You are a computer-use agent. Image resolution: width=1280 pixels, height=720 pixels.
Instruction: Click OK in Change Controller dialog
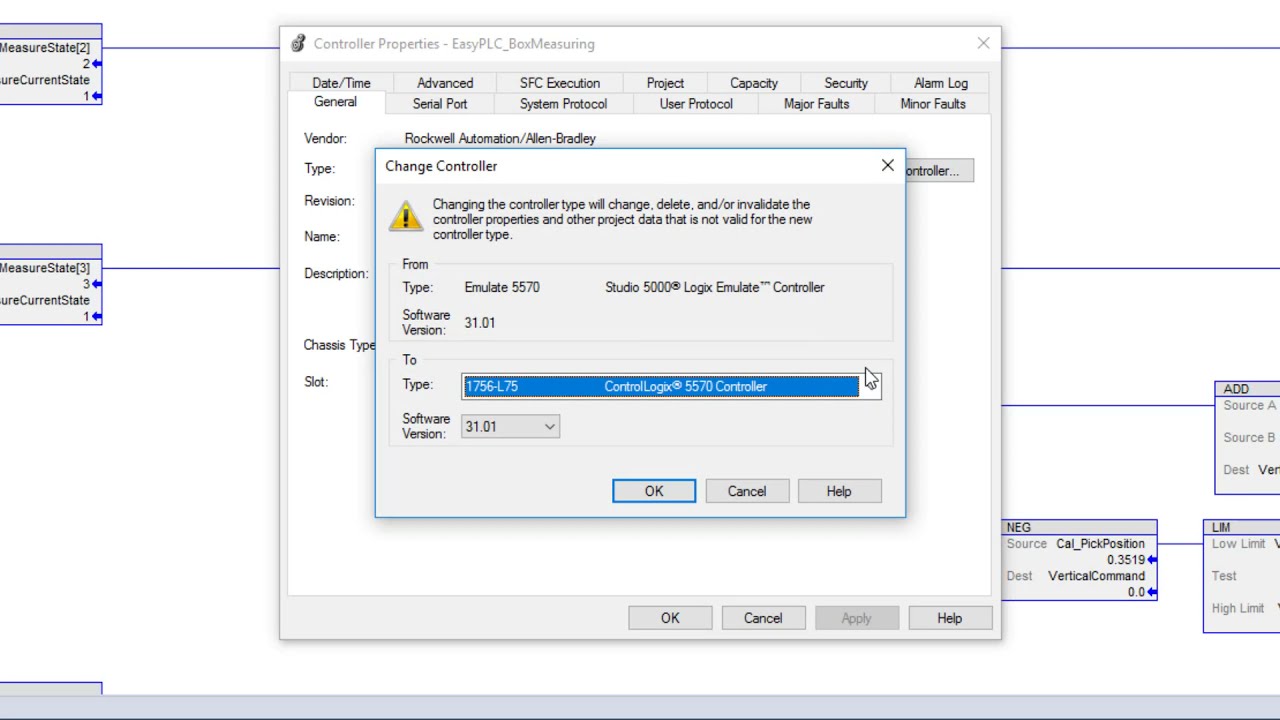[654, 491]
